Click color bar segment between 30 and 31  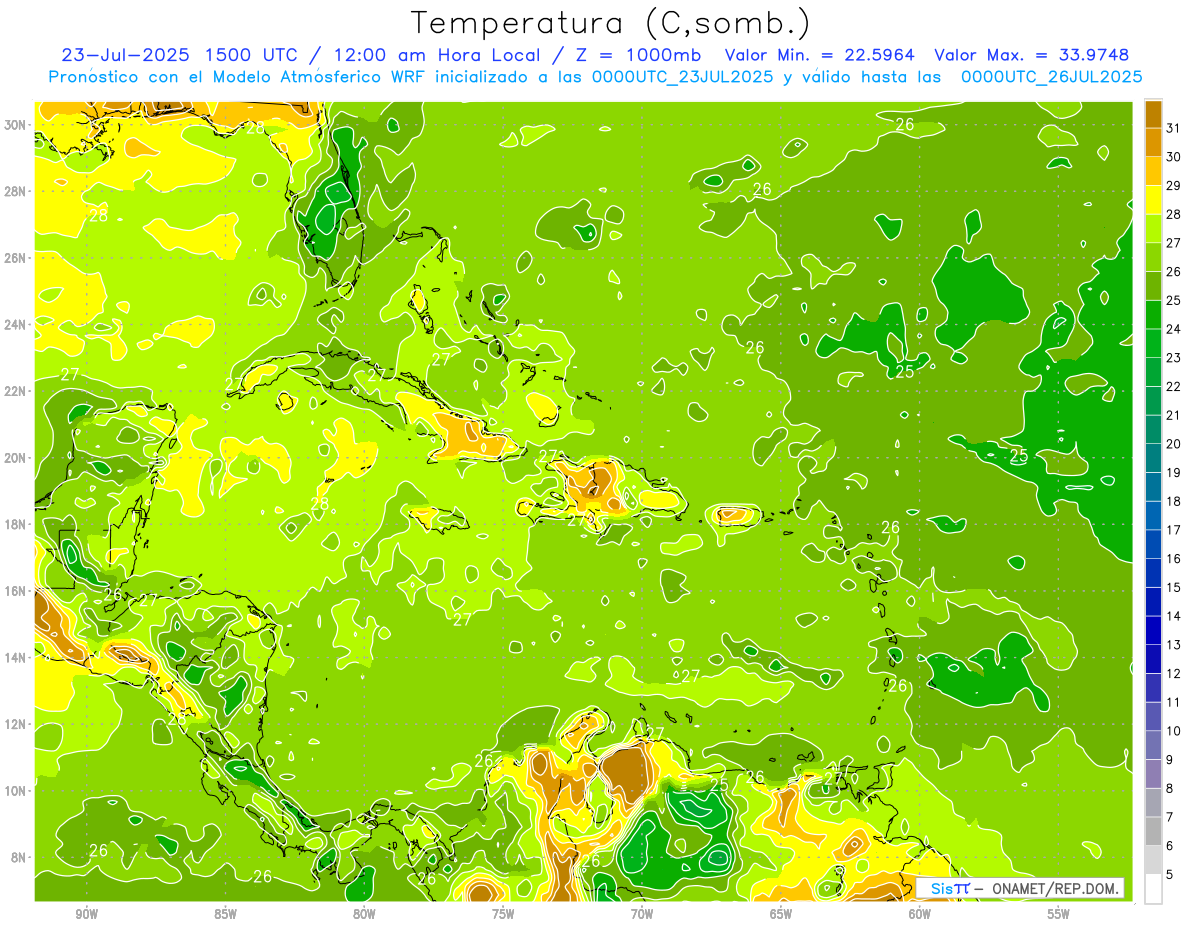point(1153,142)
